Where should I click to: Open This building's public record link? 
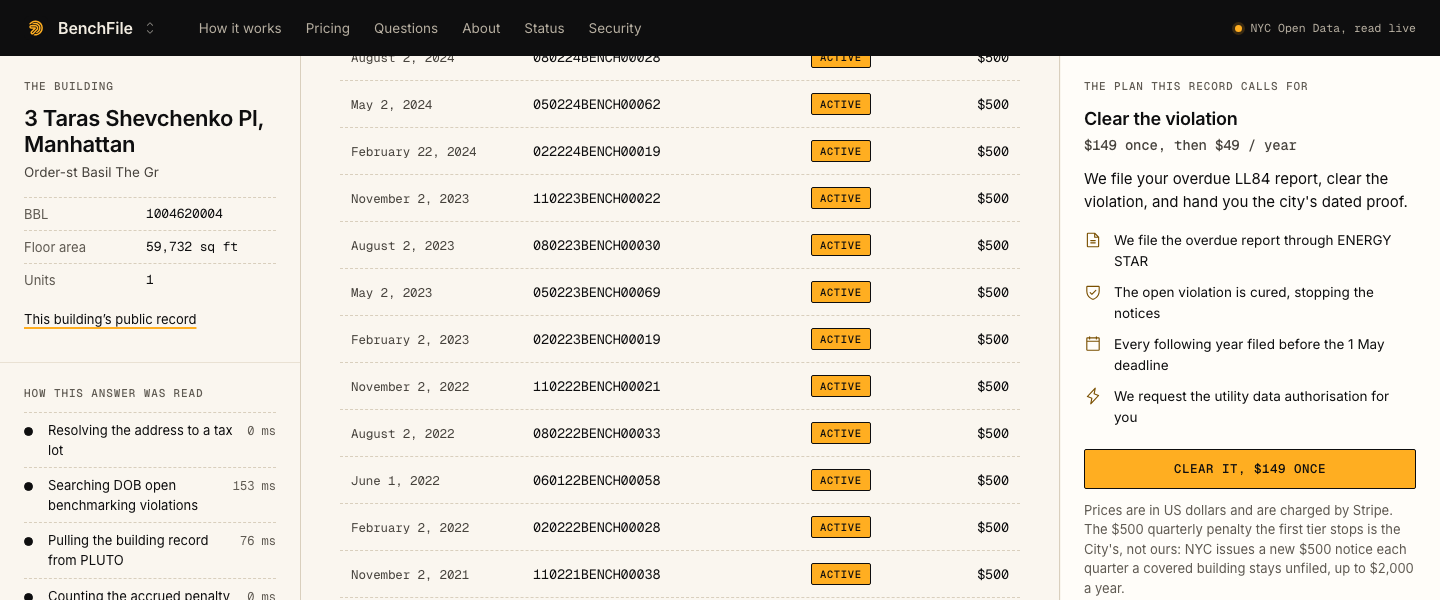[x=110, y=320]
